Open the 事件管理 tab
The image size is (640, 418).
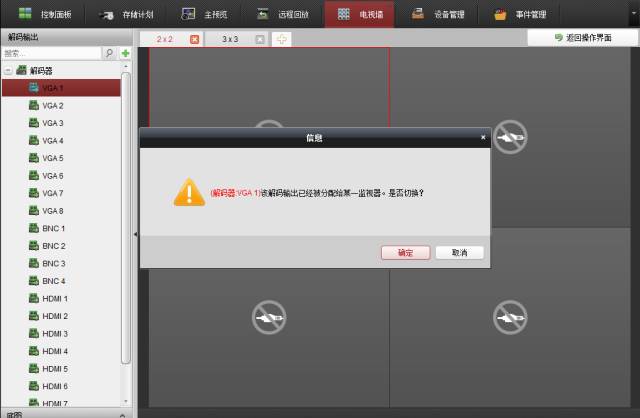[x=521, y=15]
